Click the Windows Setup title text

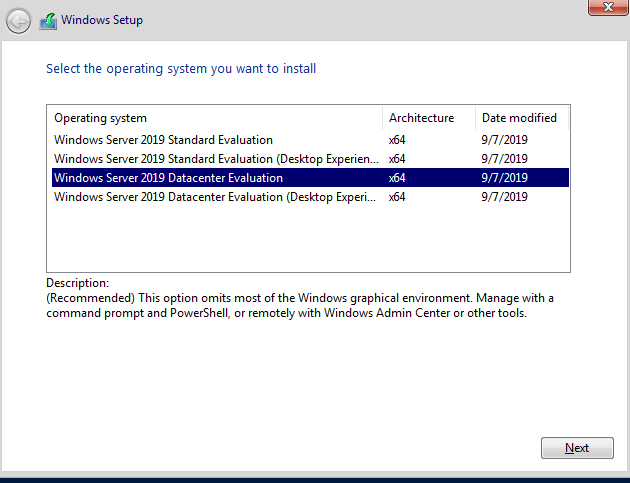pyautogui.click(x=102, y=20)
